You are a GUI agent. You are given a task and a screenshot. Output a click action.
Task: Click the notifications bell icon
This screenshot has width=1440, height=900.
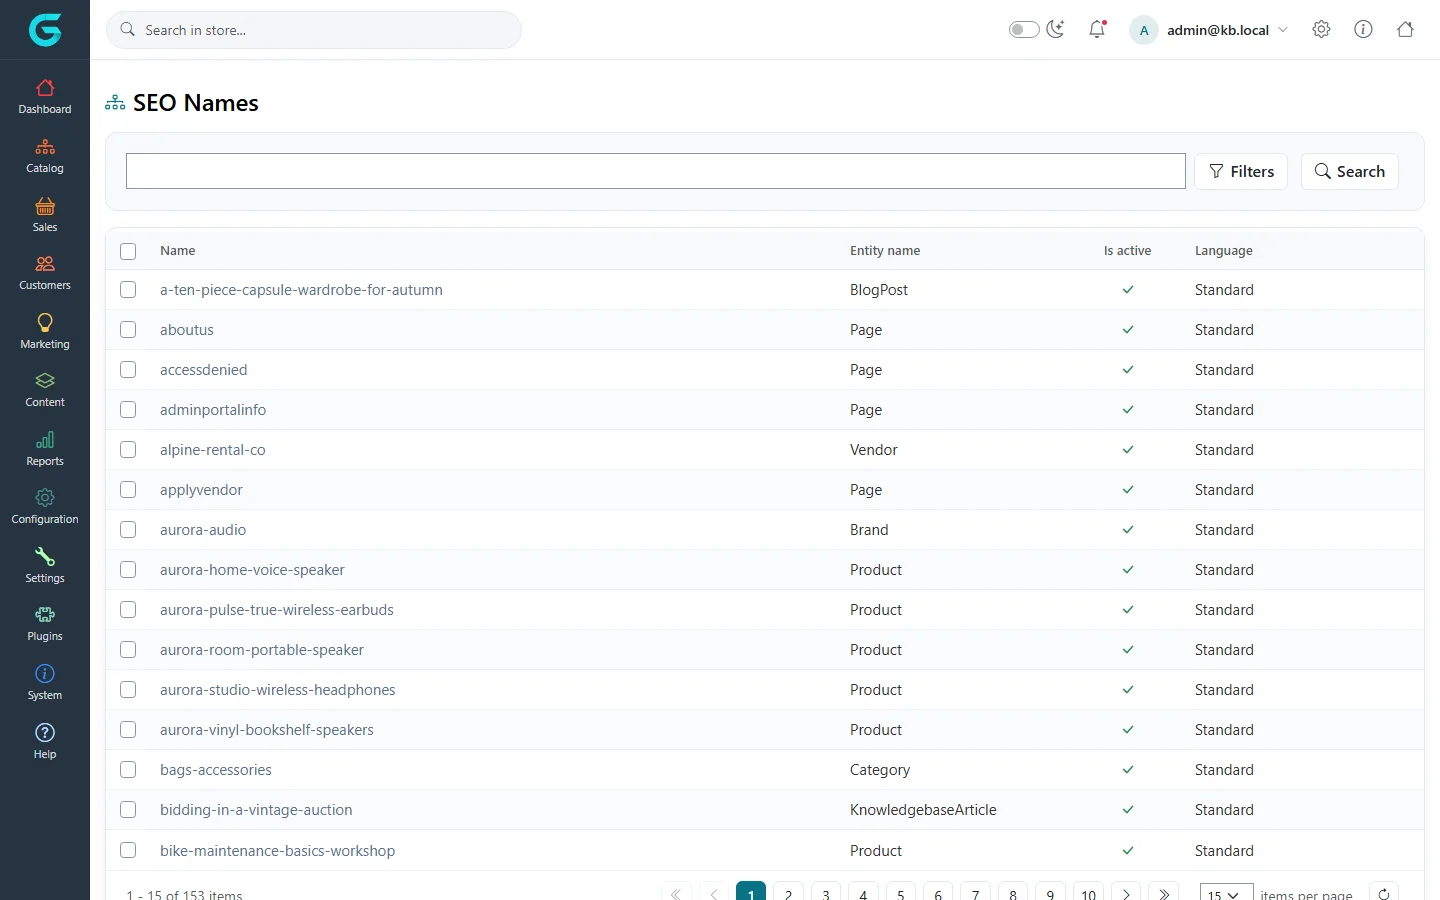coord(1097,29)
